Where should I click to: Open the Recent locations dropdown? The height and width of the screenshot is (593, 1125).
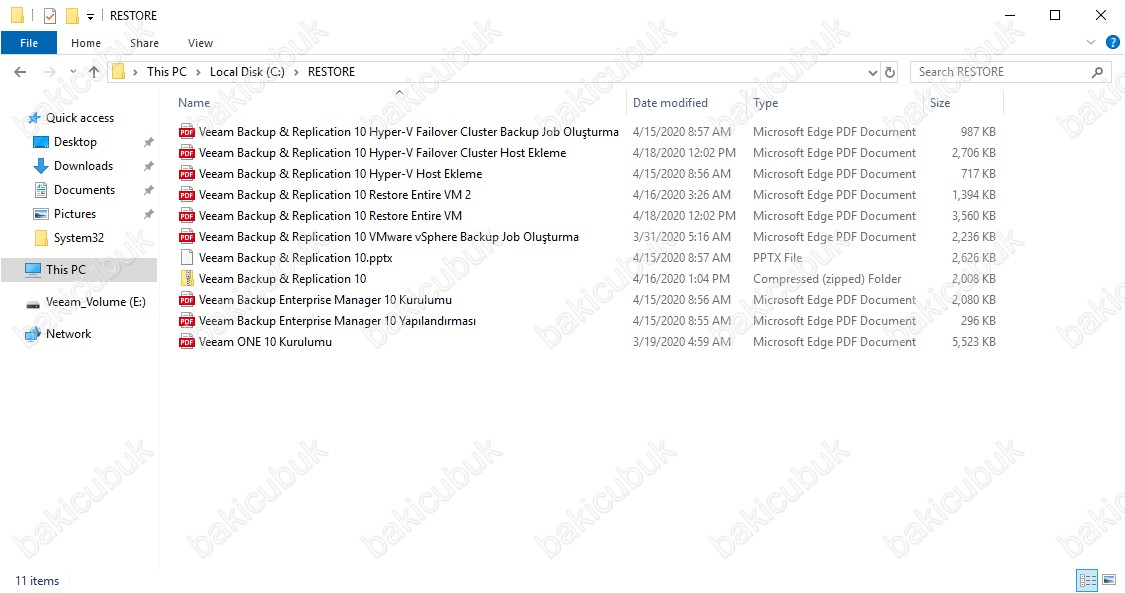pyautogui.click(x=73, y=72)
